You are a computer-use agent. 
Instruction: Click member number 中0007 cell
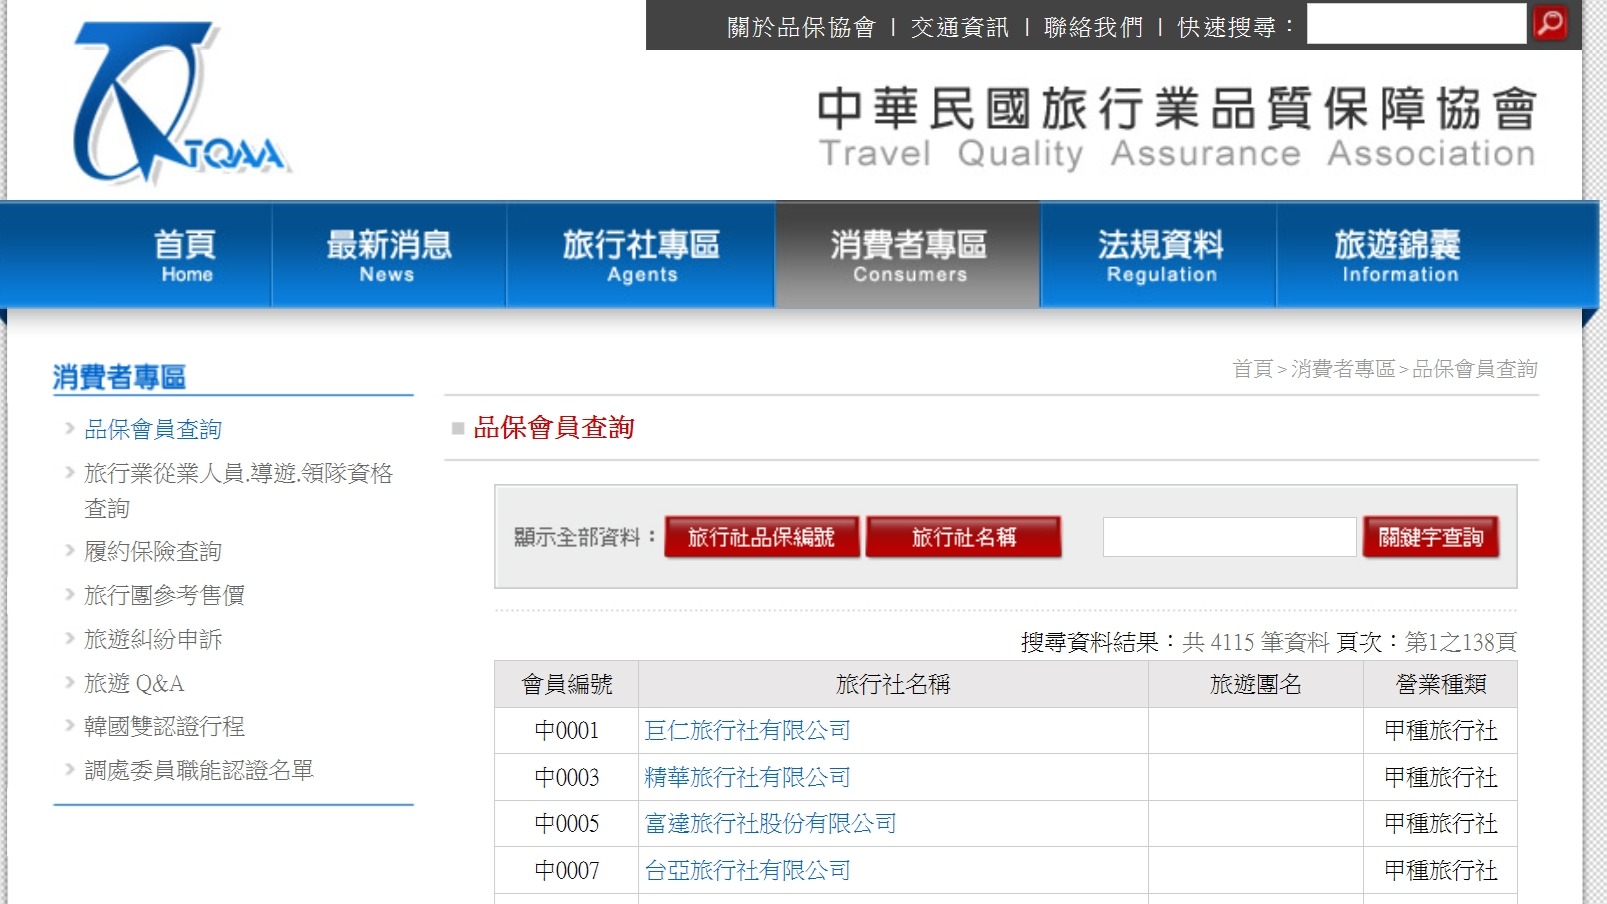tap(566, 870)
